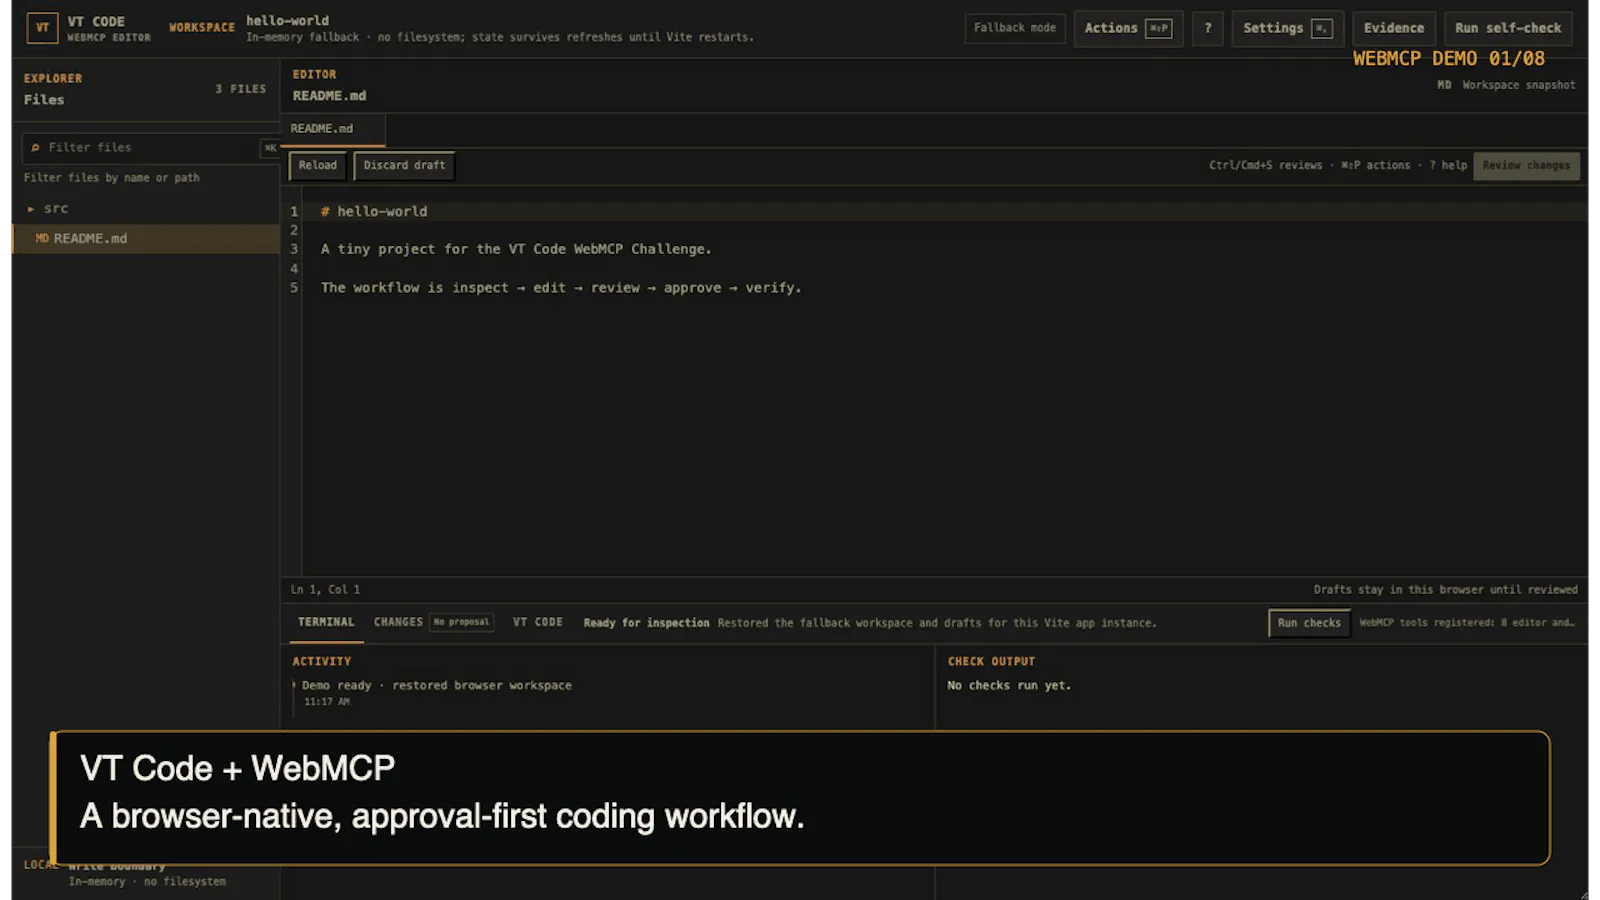Screen dimensions: 1600x900
Task: Click the No proposal badge
Action: tap(462, 622)
